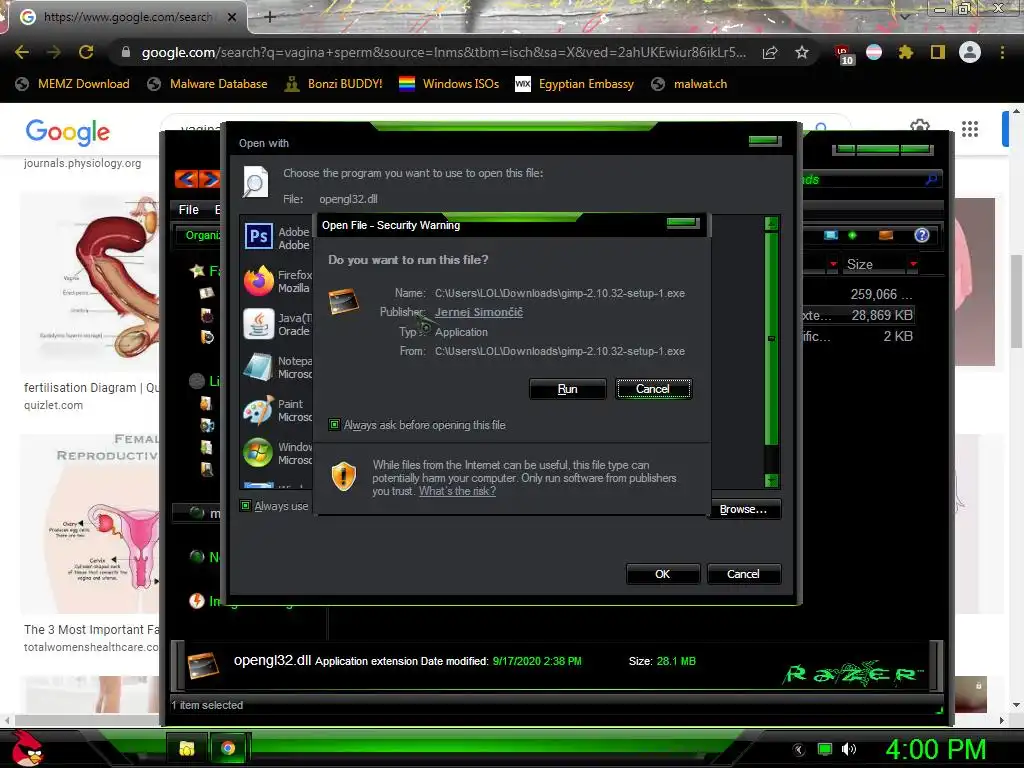Viewport: 1024px width, 768px height.
Task: Open MEMZ Download bookmark
Action: (x=72, y=84)
